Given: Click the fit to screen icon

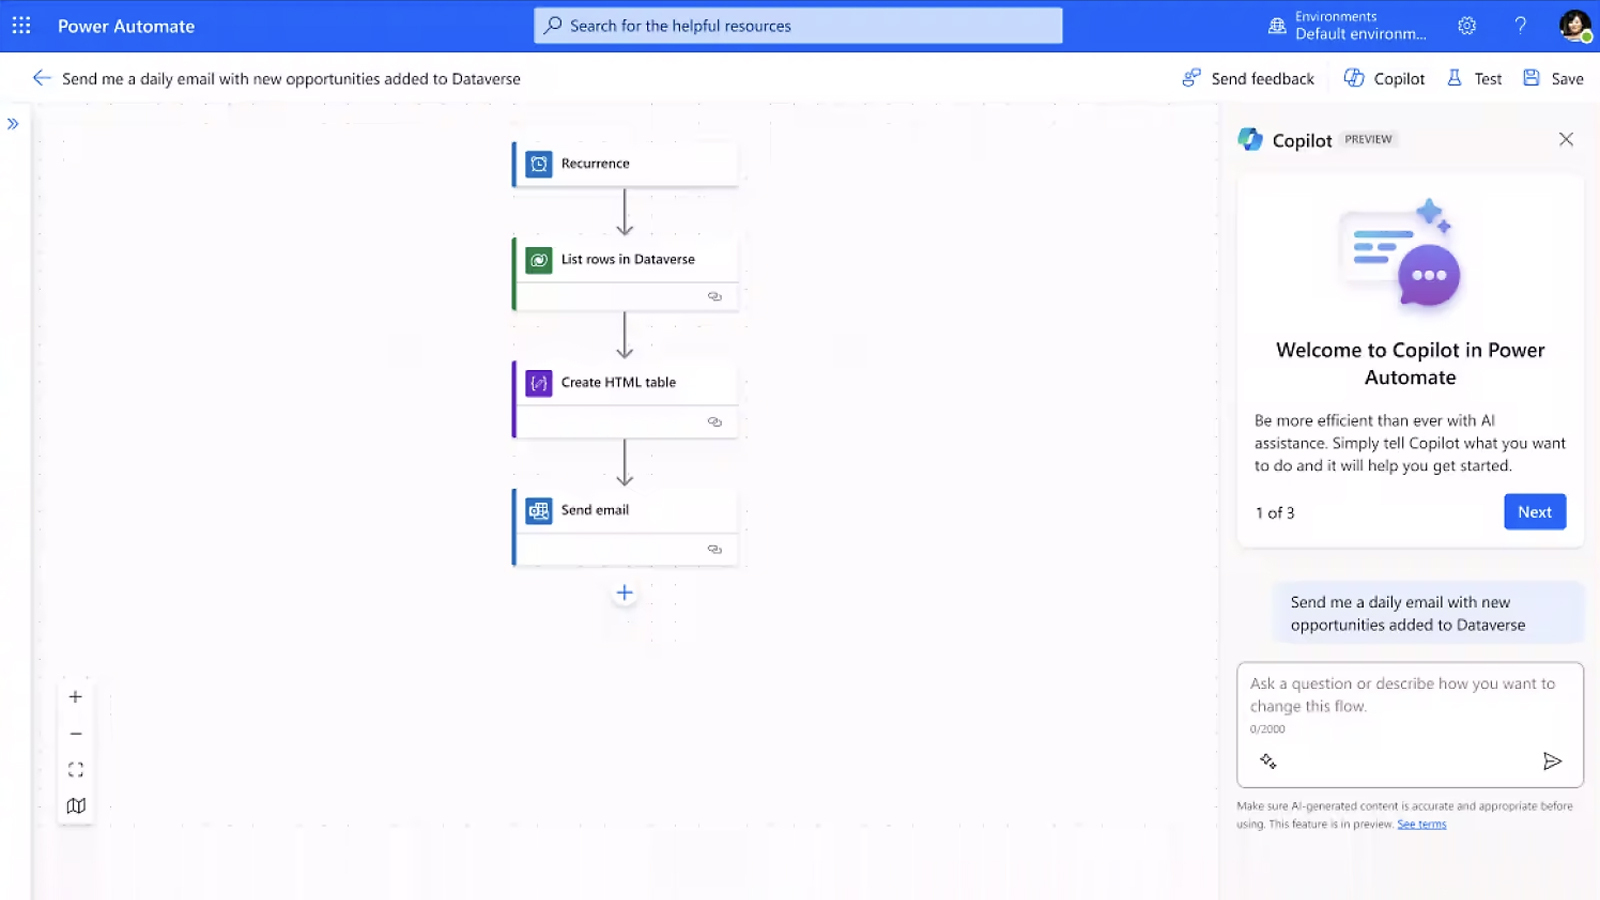Looking at the screenshot, I should pos(75,770).
